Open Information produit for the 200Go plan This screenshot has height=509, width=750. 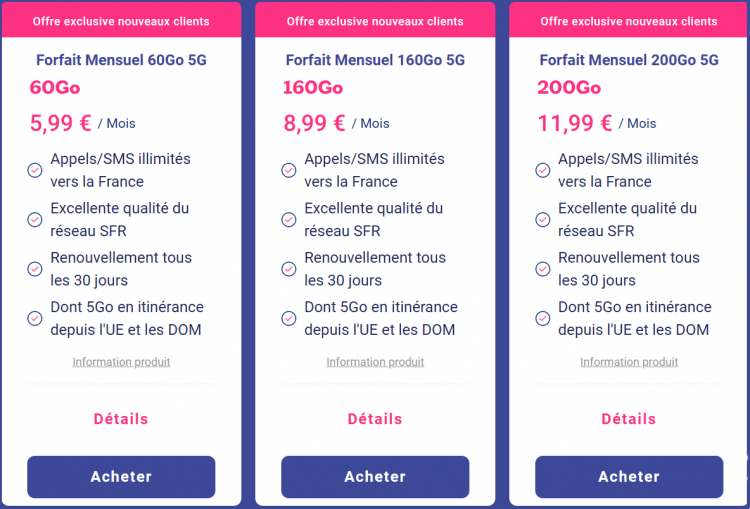(x=629, y=362)
